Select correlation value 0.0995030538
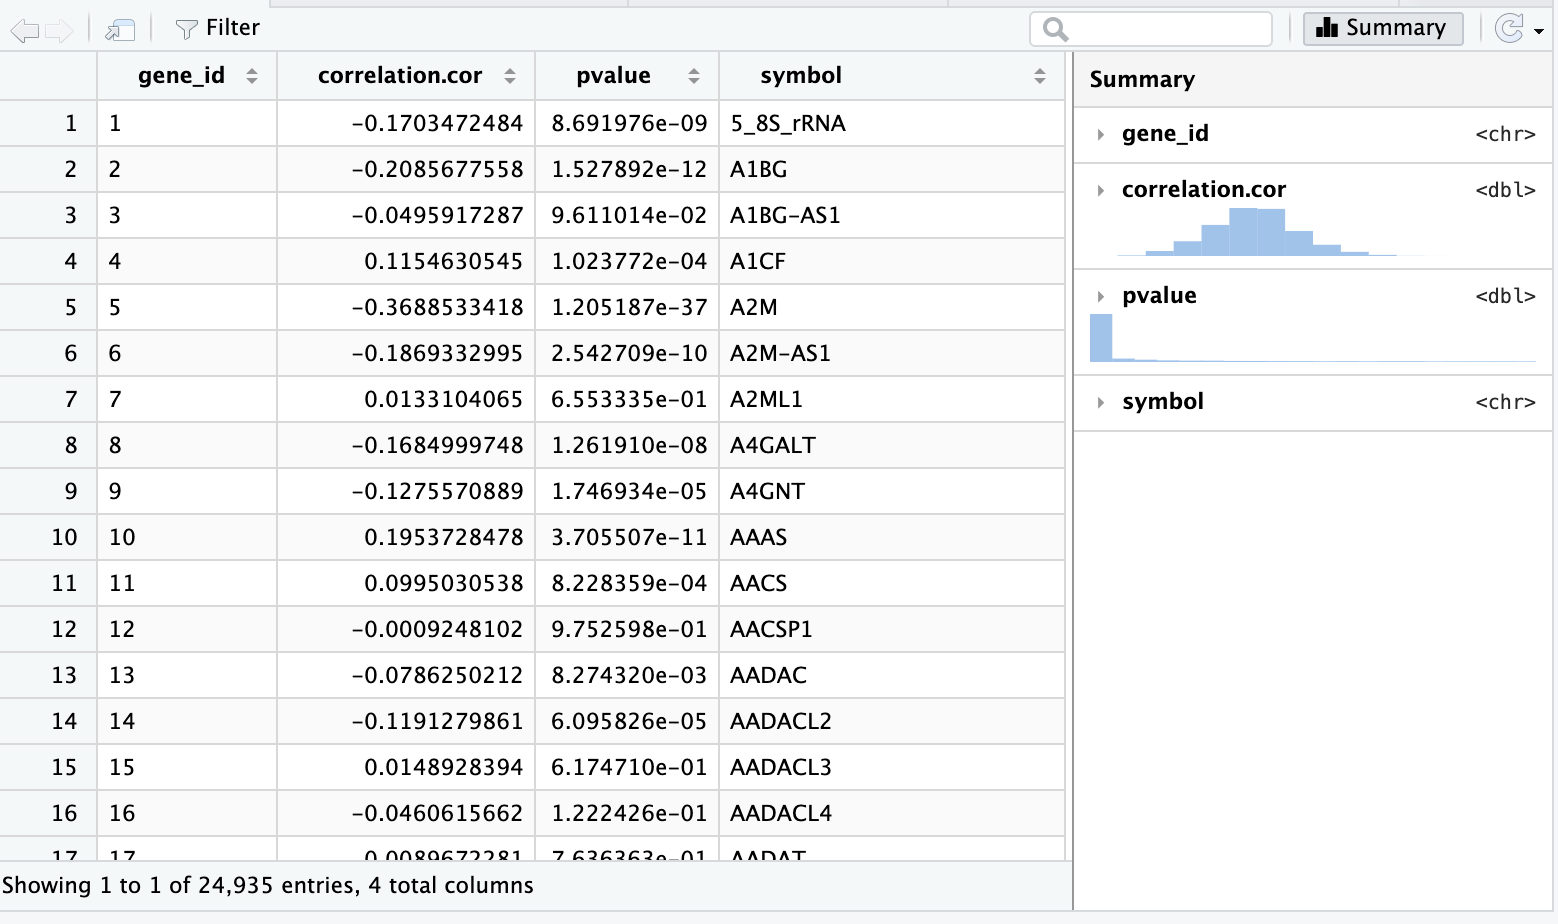The image size is (1558, 924). tap(406, 583)
